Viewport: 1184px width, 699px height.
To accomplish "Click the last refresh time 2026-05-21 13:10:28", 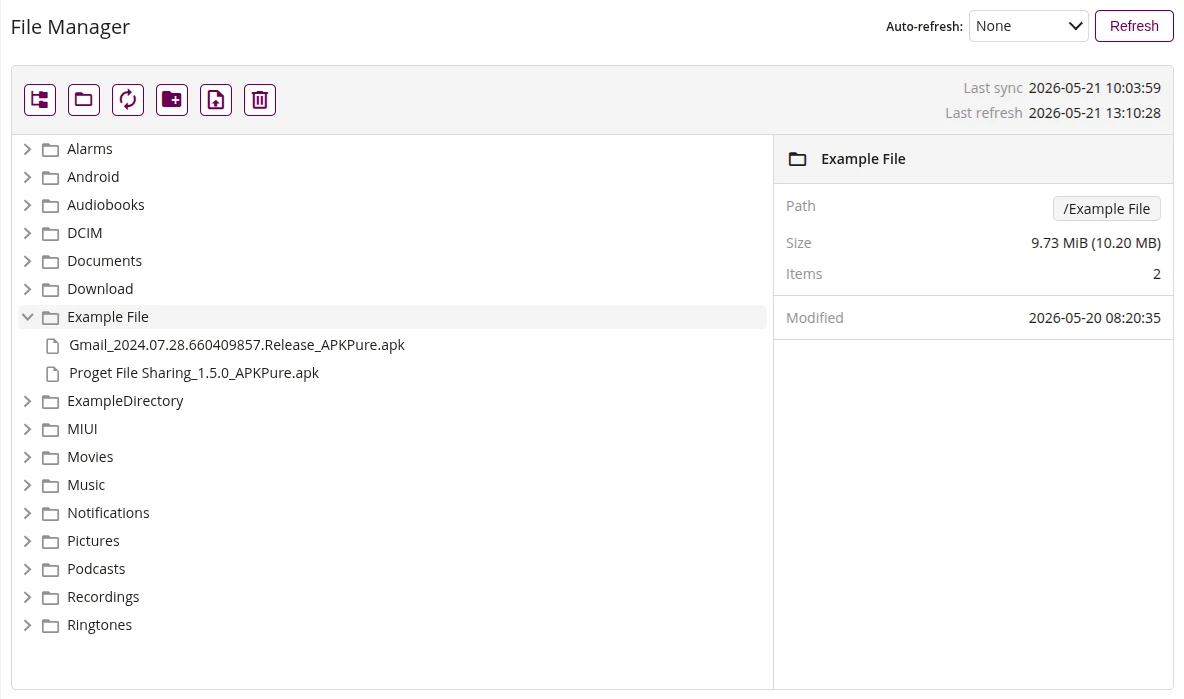I will pos(1094,113).
